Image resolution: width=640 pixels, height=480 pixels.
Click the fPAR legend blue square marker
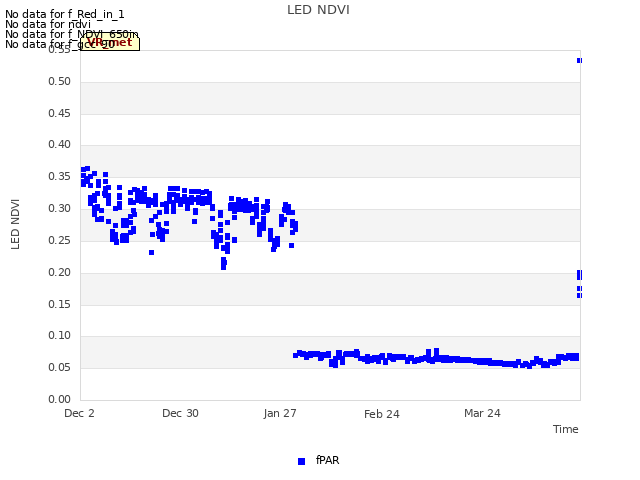301,461
